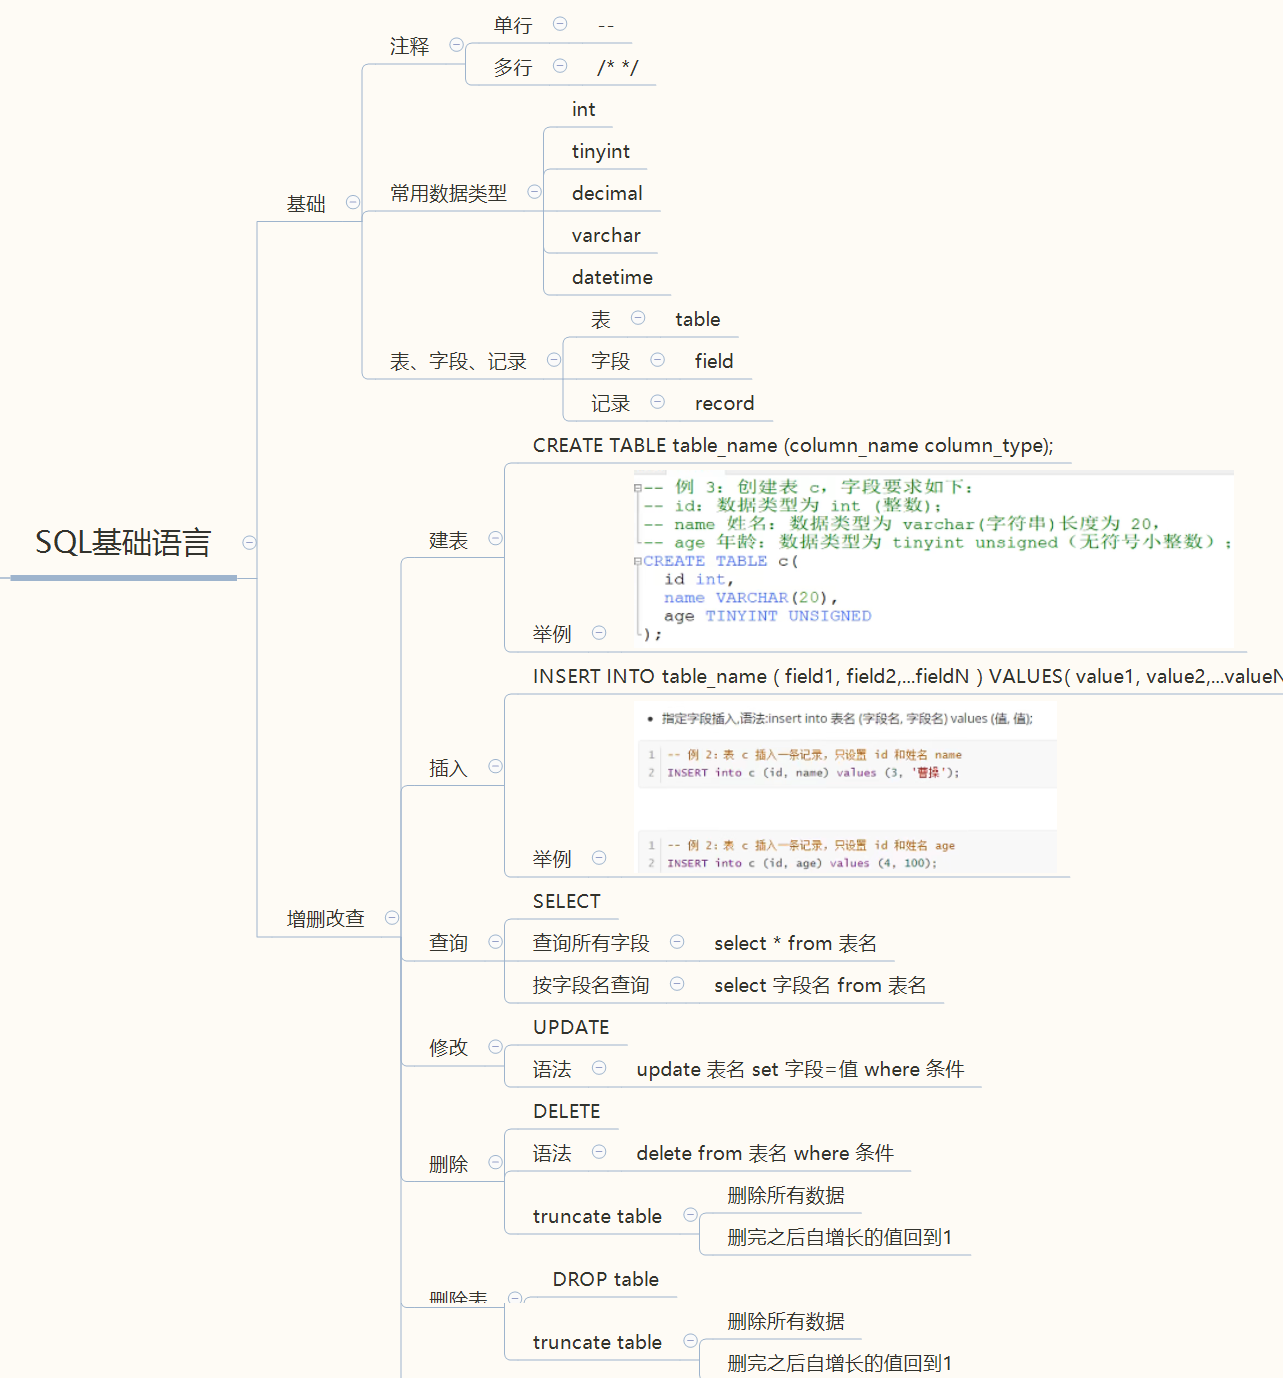
Task: Collapse the 基础 branch
Action: pyautogui.click(x=353, y=202)
